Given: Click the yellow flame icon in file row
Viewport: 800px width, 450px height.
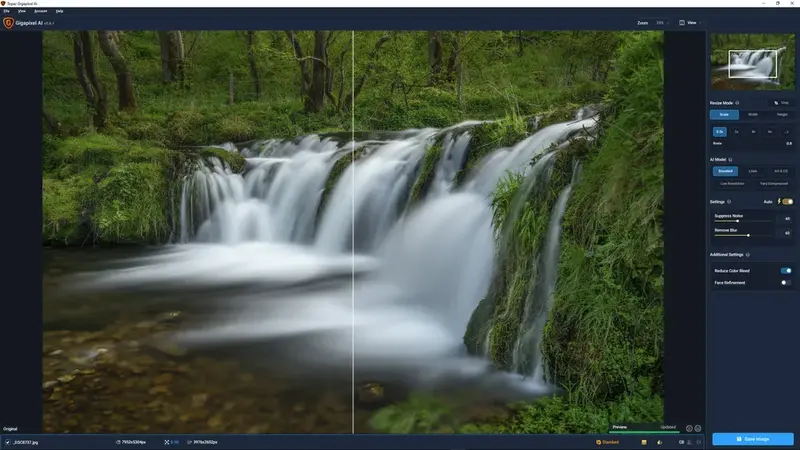Looking at the screenshot, I should coord(659,442).
